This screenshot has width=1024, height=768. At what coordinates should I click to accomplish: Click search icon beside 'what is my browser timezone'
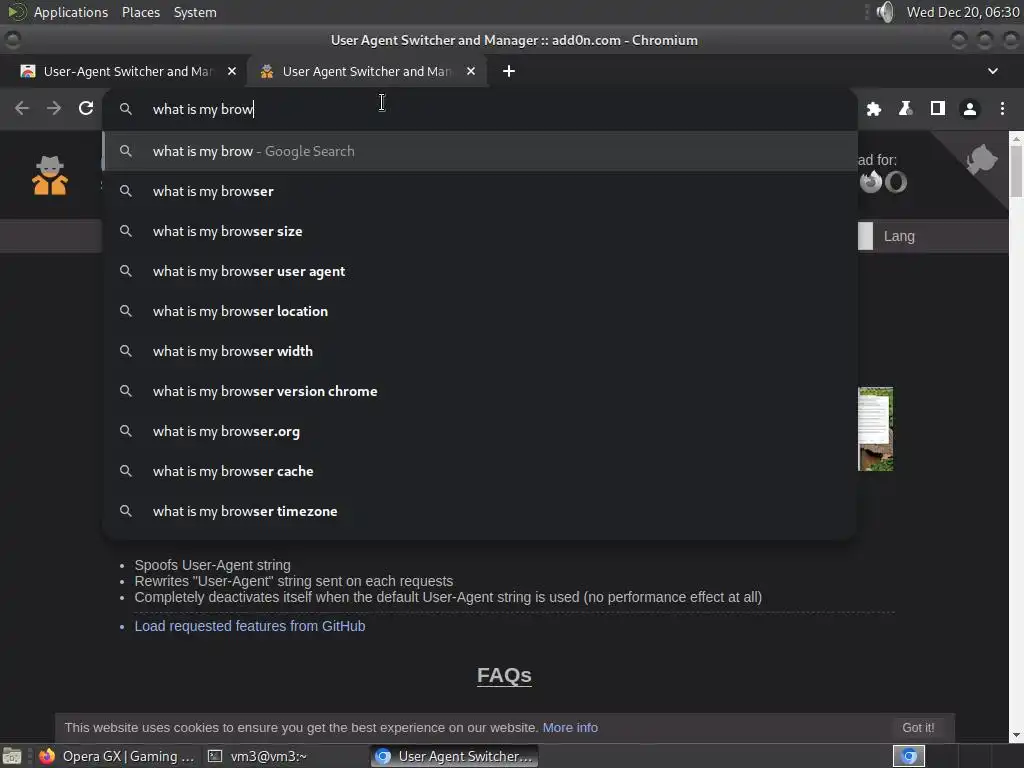[126, 511]
